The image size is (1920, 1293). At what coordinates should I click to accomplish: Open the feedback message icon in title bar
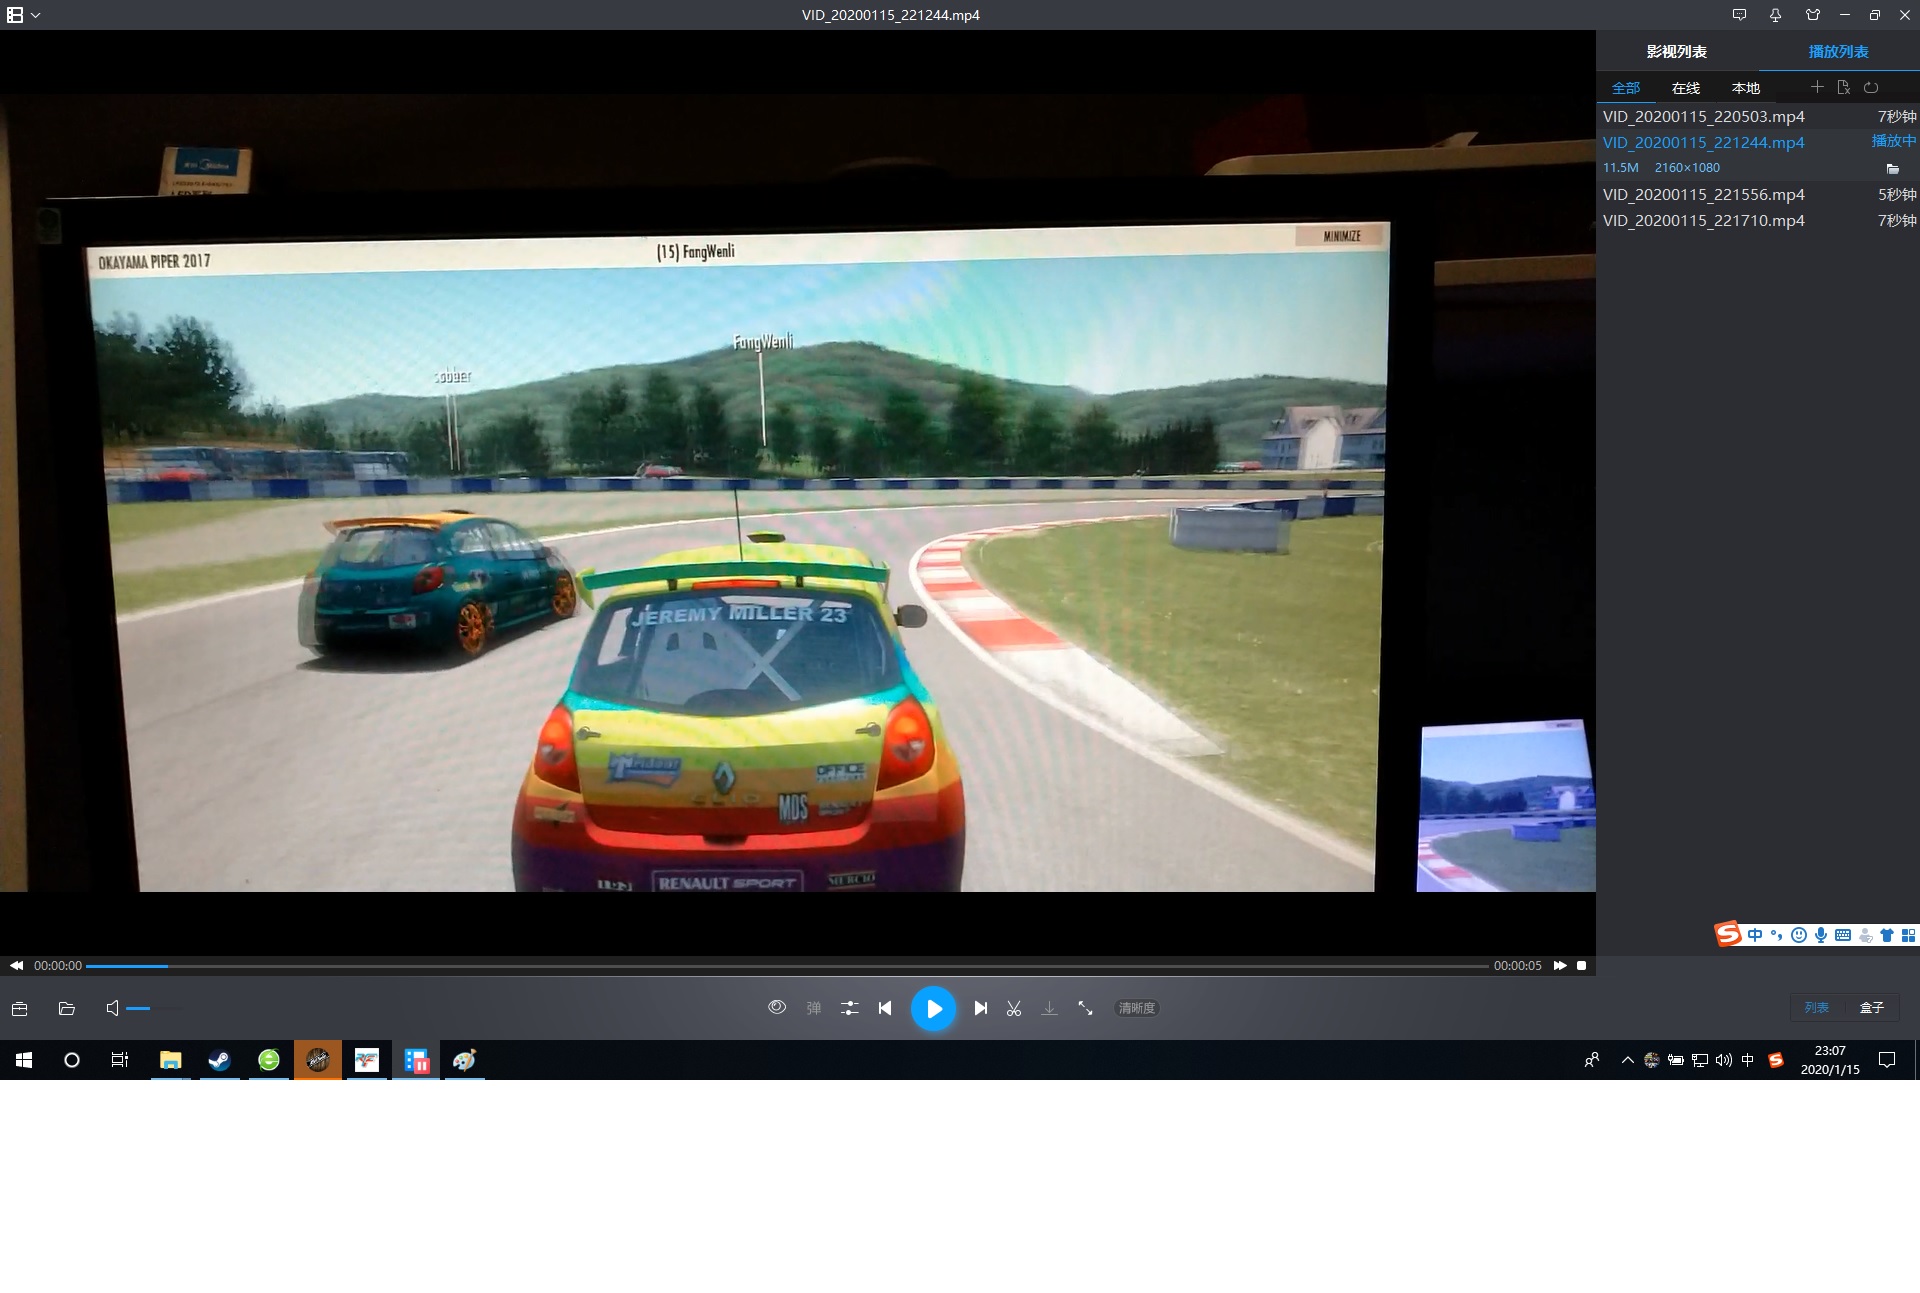[1739, 15]
